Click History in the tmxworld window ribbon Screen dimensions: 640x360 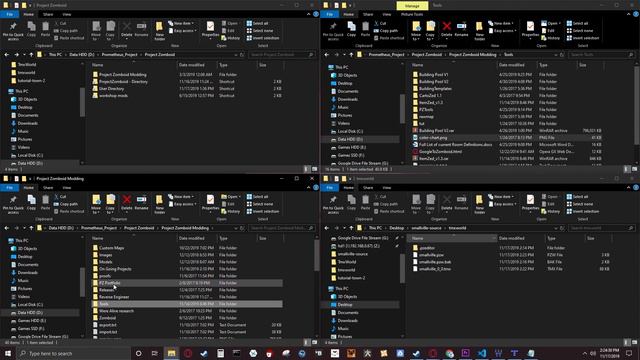point(550,211)
